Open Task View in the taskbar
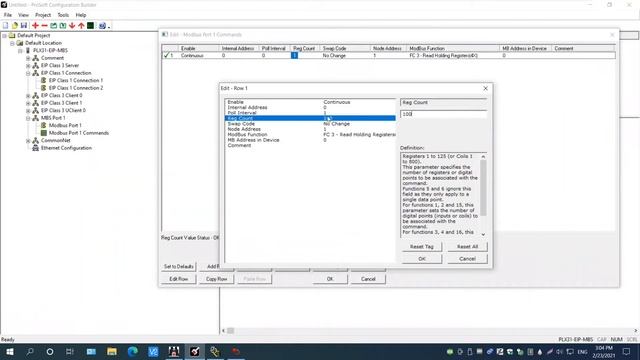The height and width of the screenshot is (360, 640). [x=70, y=351]
